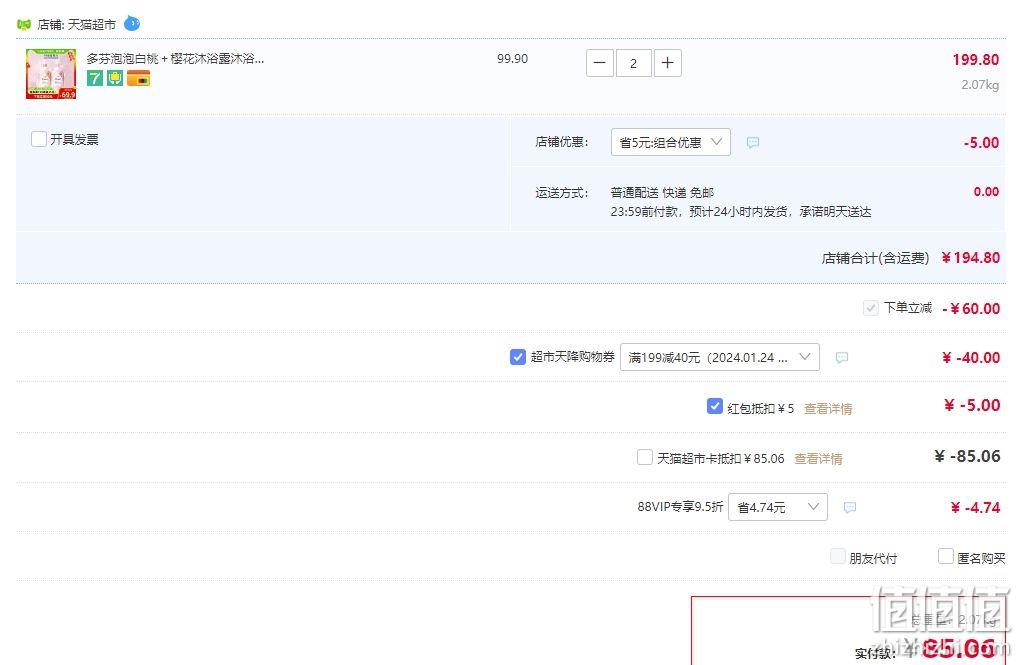Decrease quantity with the minus button

(x=600, y=63)
